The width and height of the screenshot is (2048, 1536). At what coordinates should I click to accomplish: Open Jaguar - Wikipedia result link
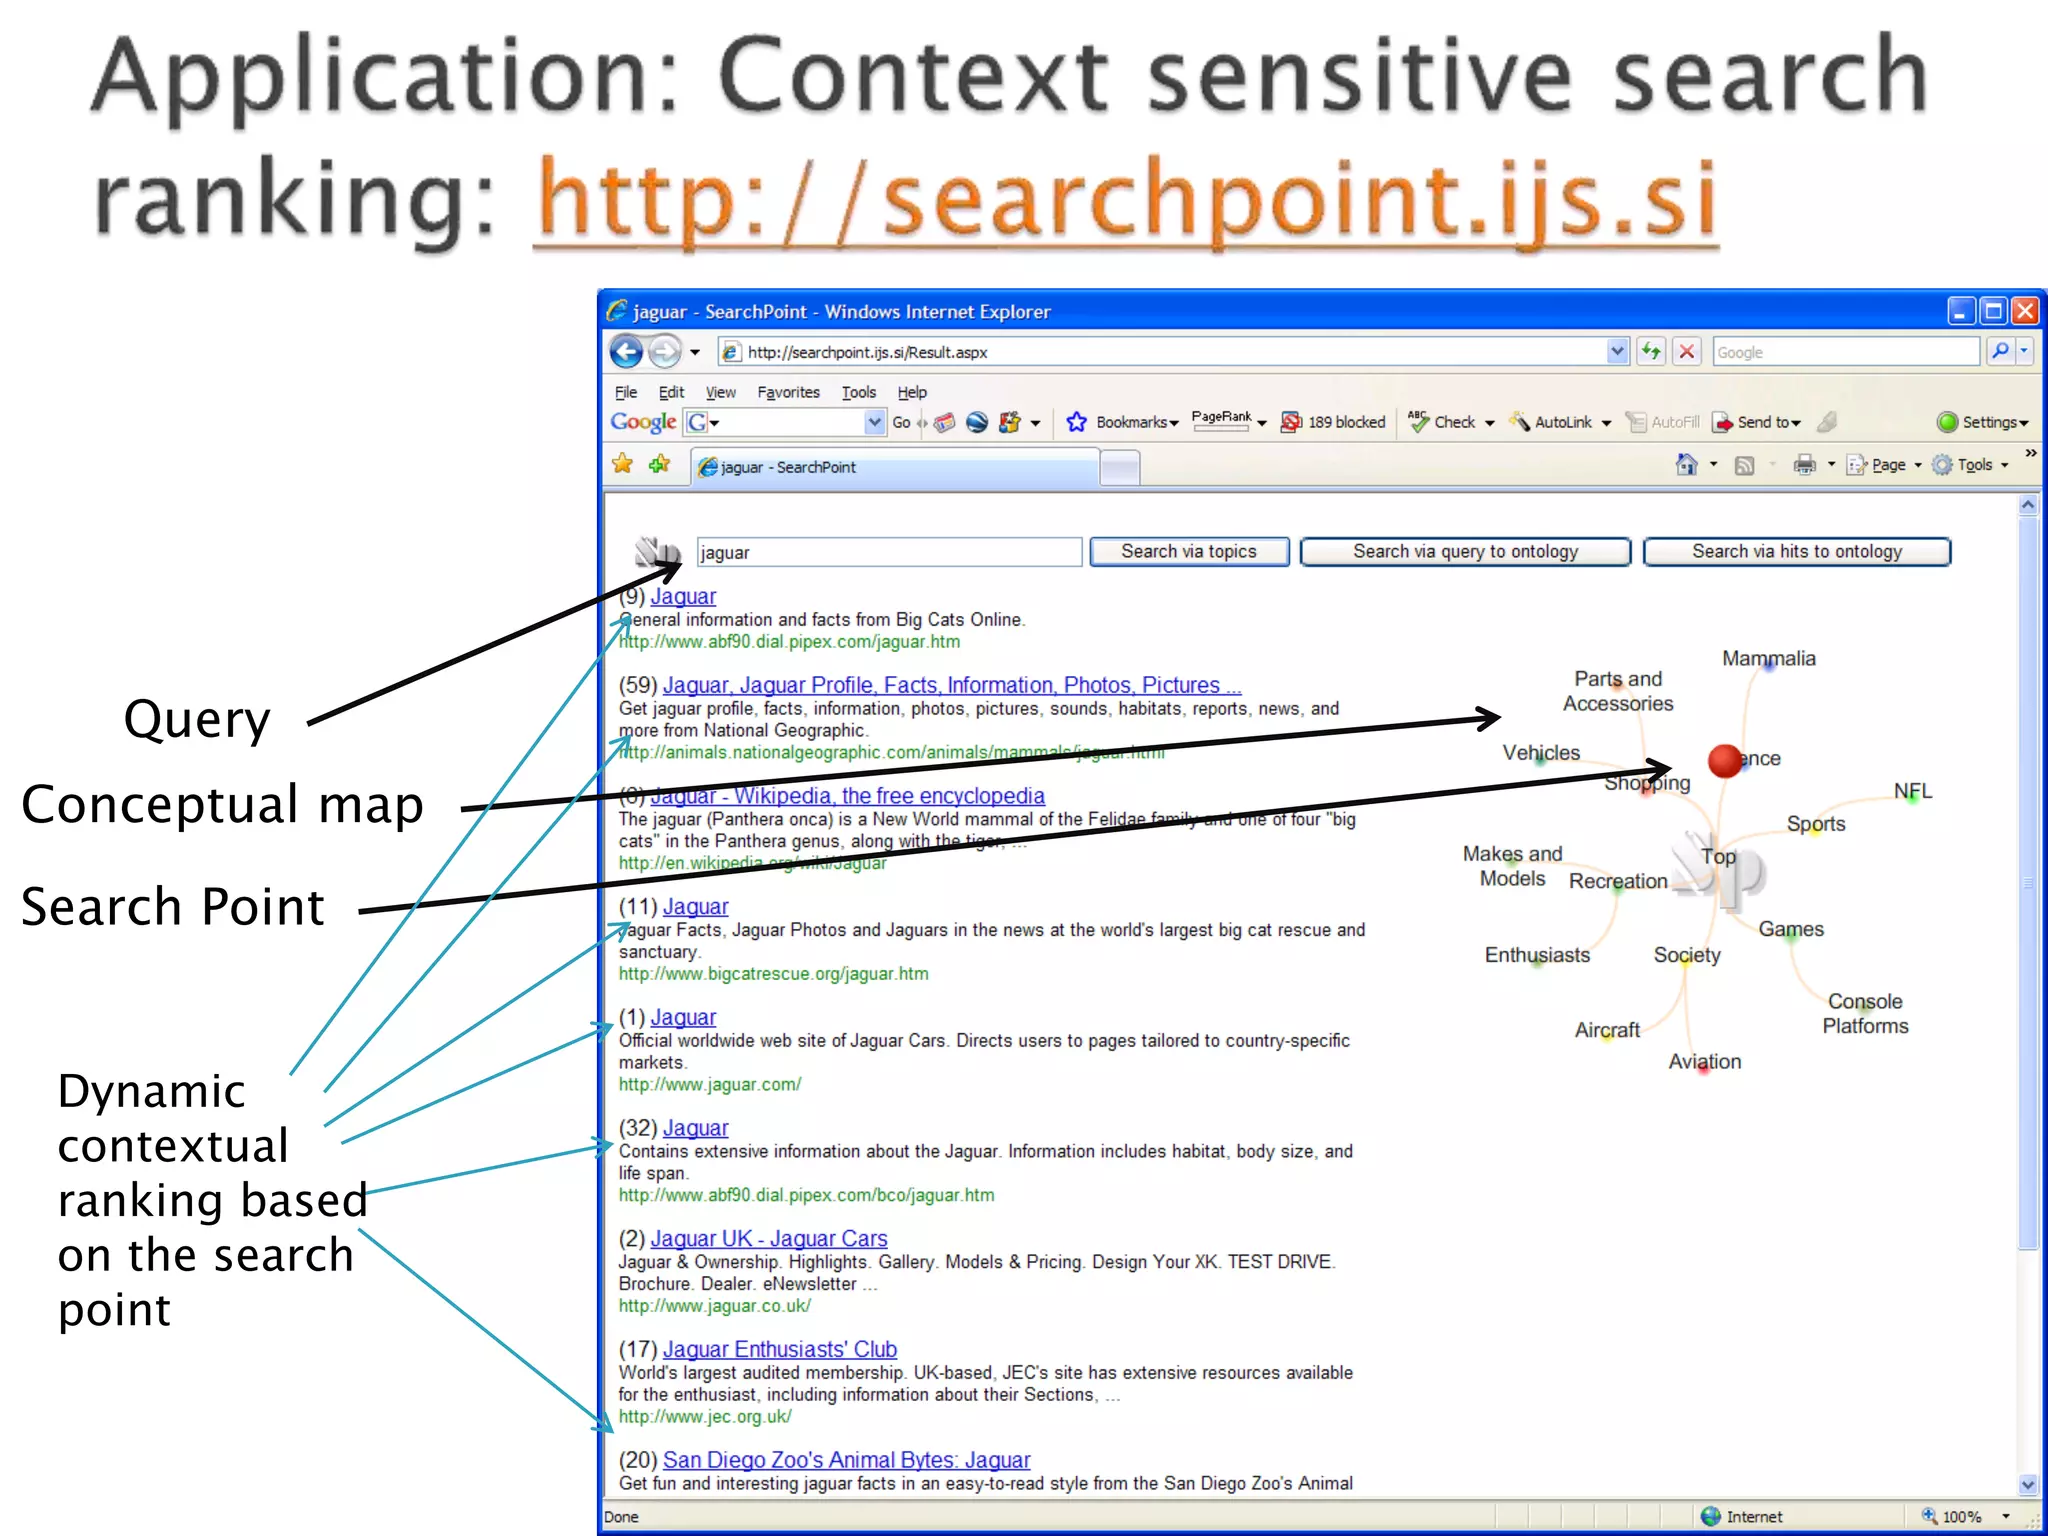848,796
